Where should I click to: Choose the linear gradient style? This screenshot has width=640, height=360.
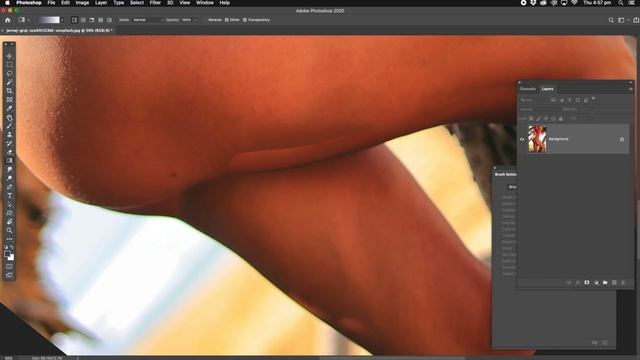click(x=74, y=20)
